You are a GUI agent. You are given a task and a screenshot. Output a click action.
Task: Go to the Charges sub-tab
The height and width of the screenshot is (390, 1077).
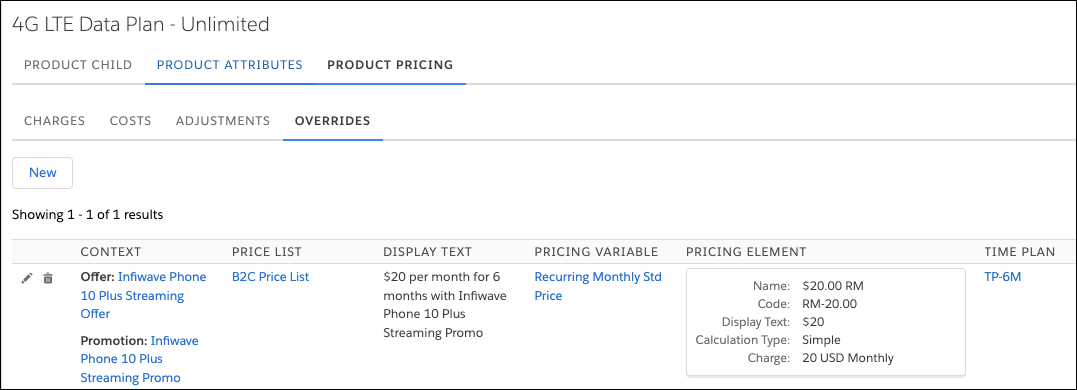pos(55,121)
